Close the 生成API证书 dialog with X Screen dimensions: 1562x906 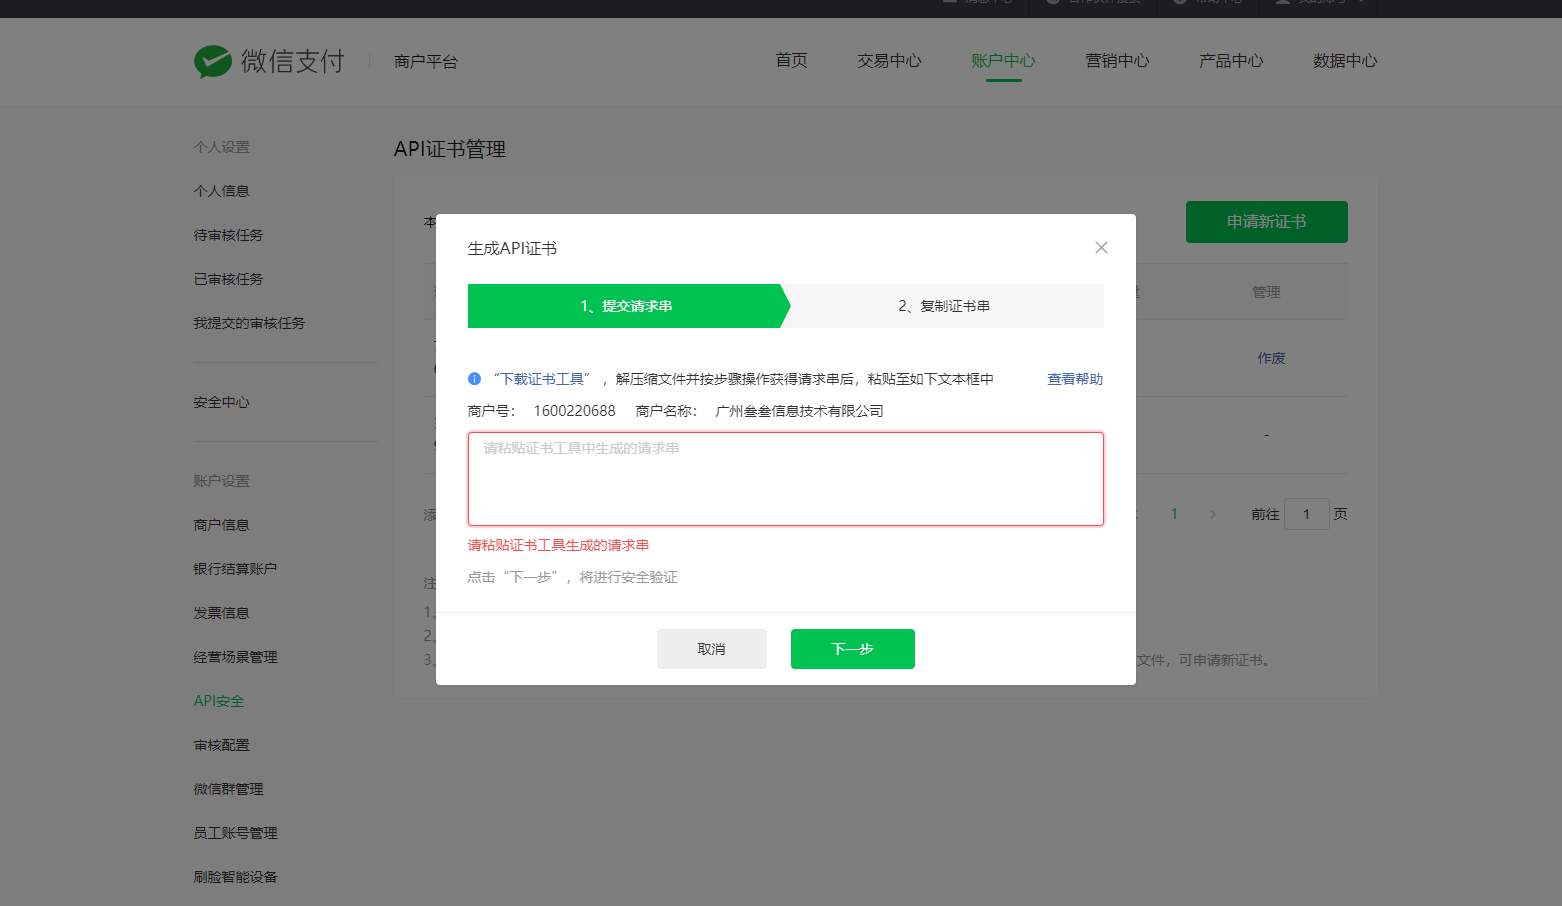click(1101, 248)
